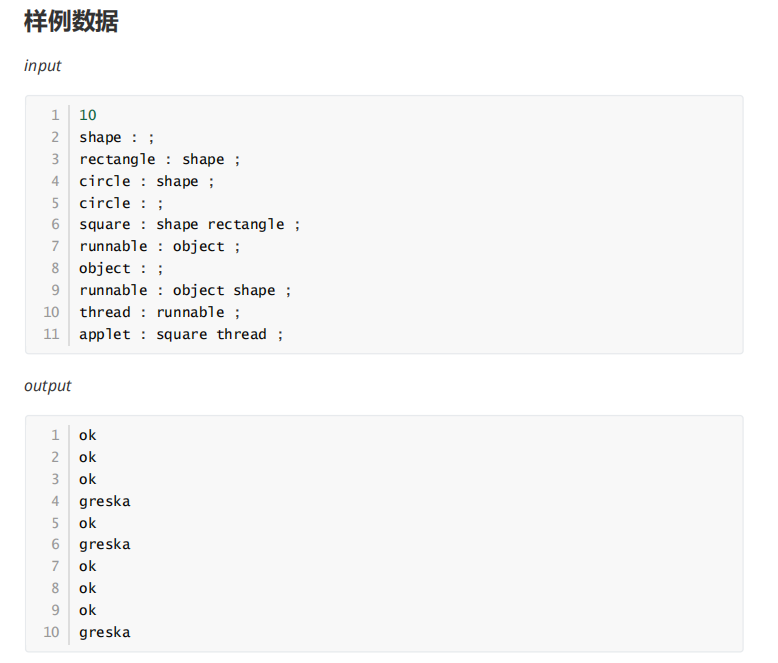Click 'greska' on output line 10
778x663 pixels.
tap(105, 632)
